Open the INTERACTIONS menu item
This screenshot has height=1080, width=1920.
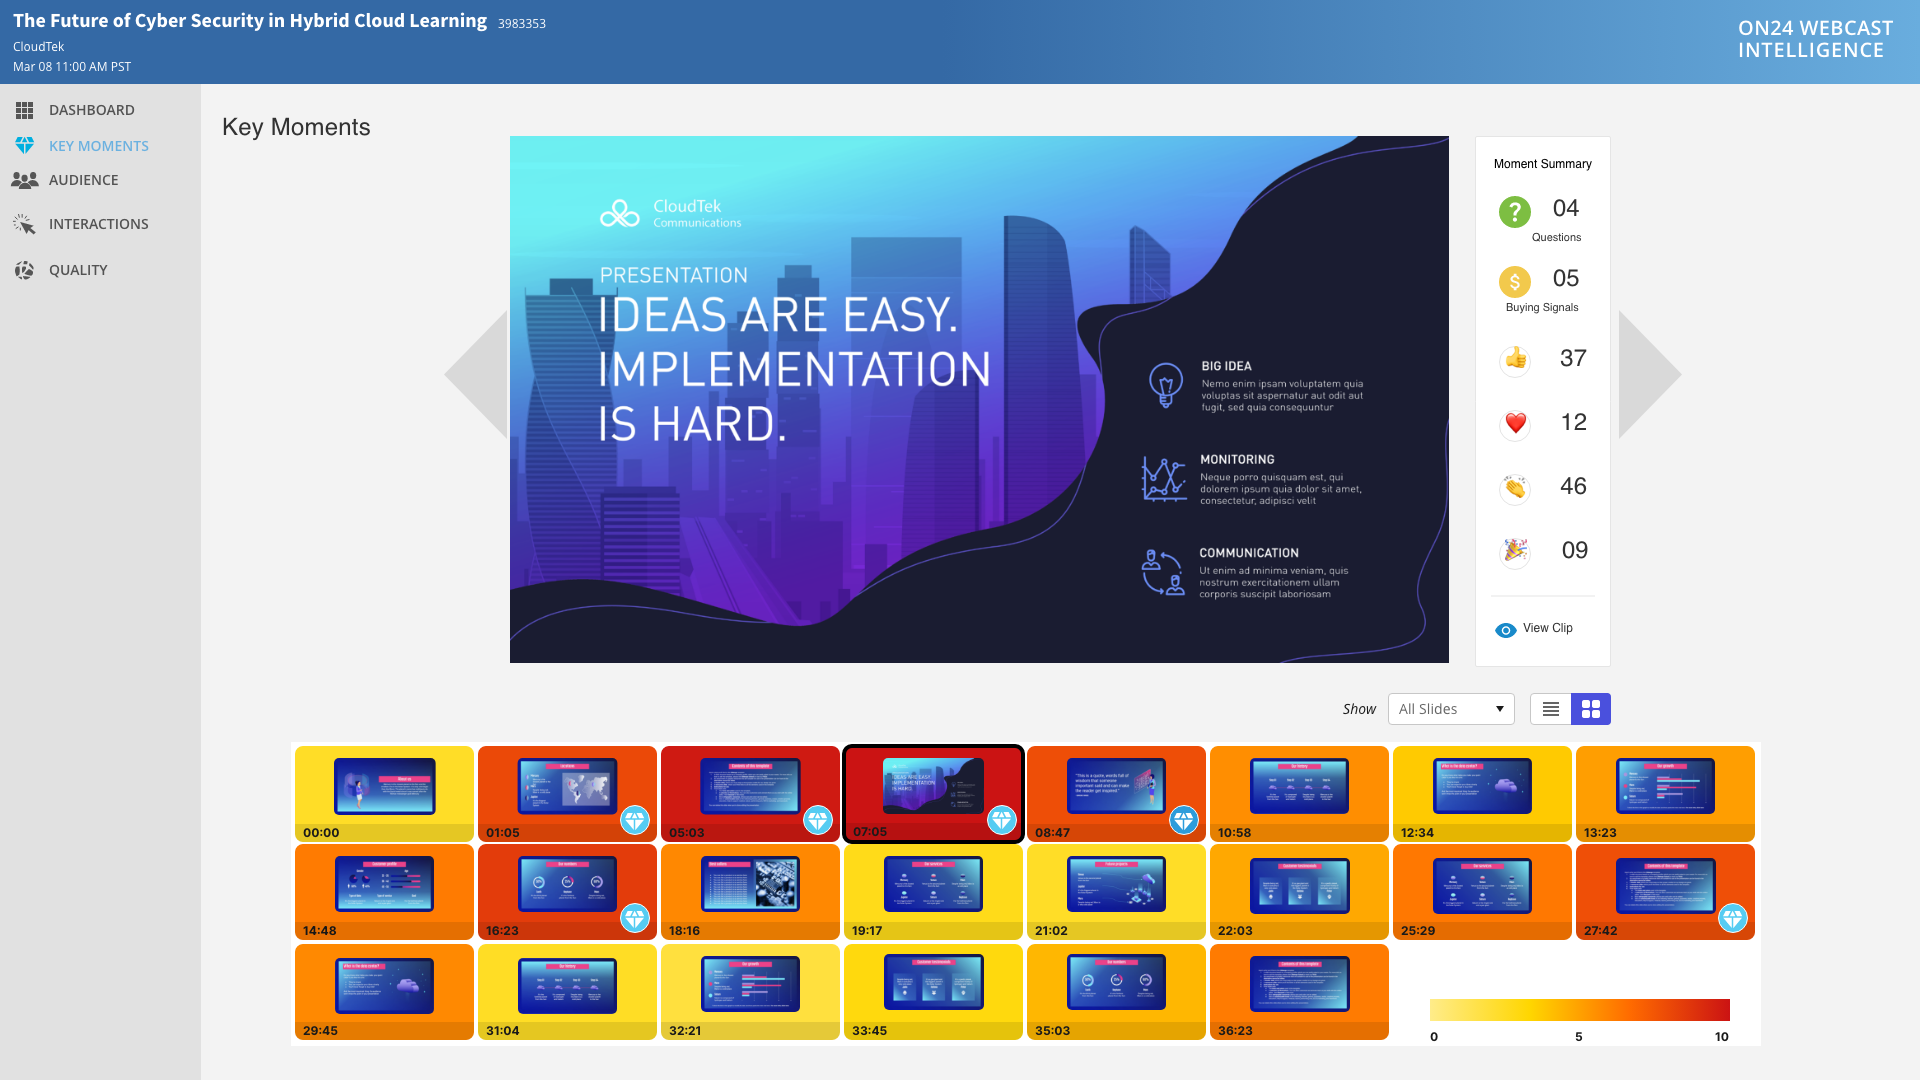point(99,224)
